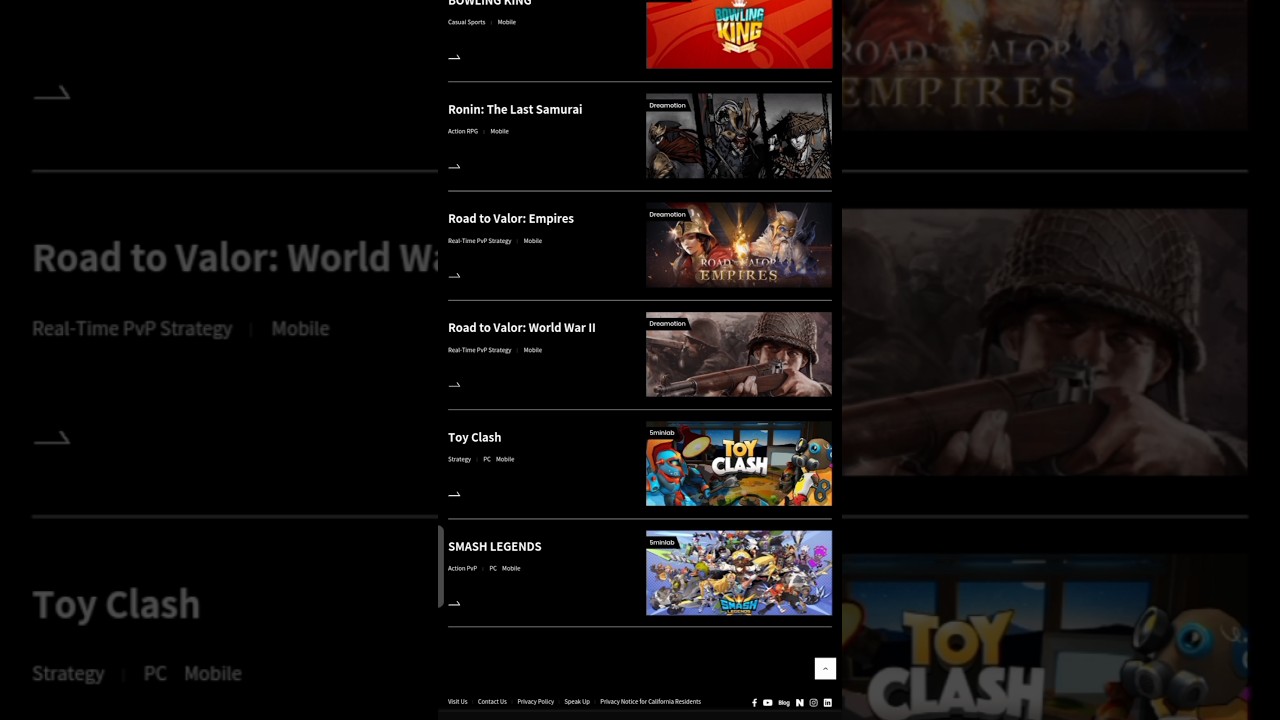Open the Road to Valor: Empires title
The width and height of the screenshot is (1280, 720).
(x=511, y=218)
